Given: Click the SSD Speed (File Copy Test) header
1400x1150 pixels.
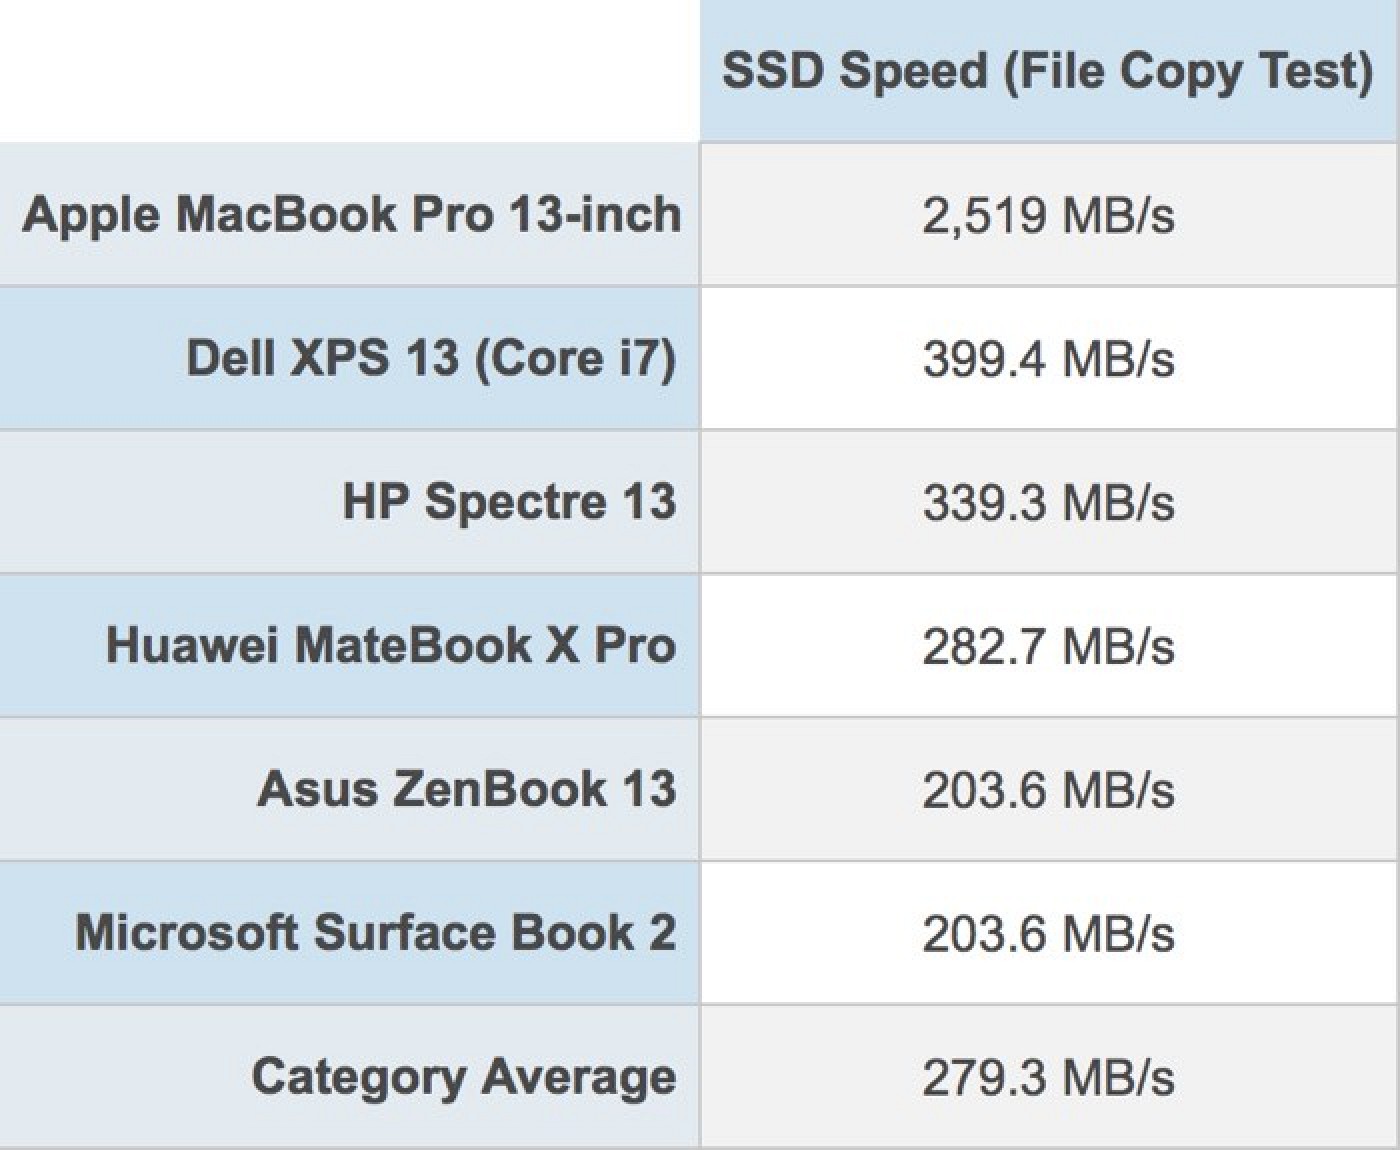Looking at the screenshot, I should pos(1047,72).
